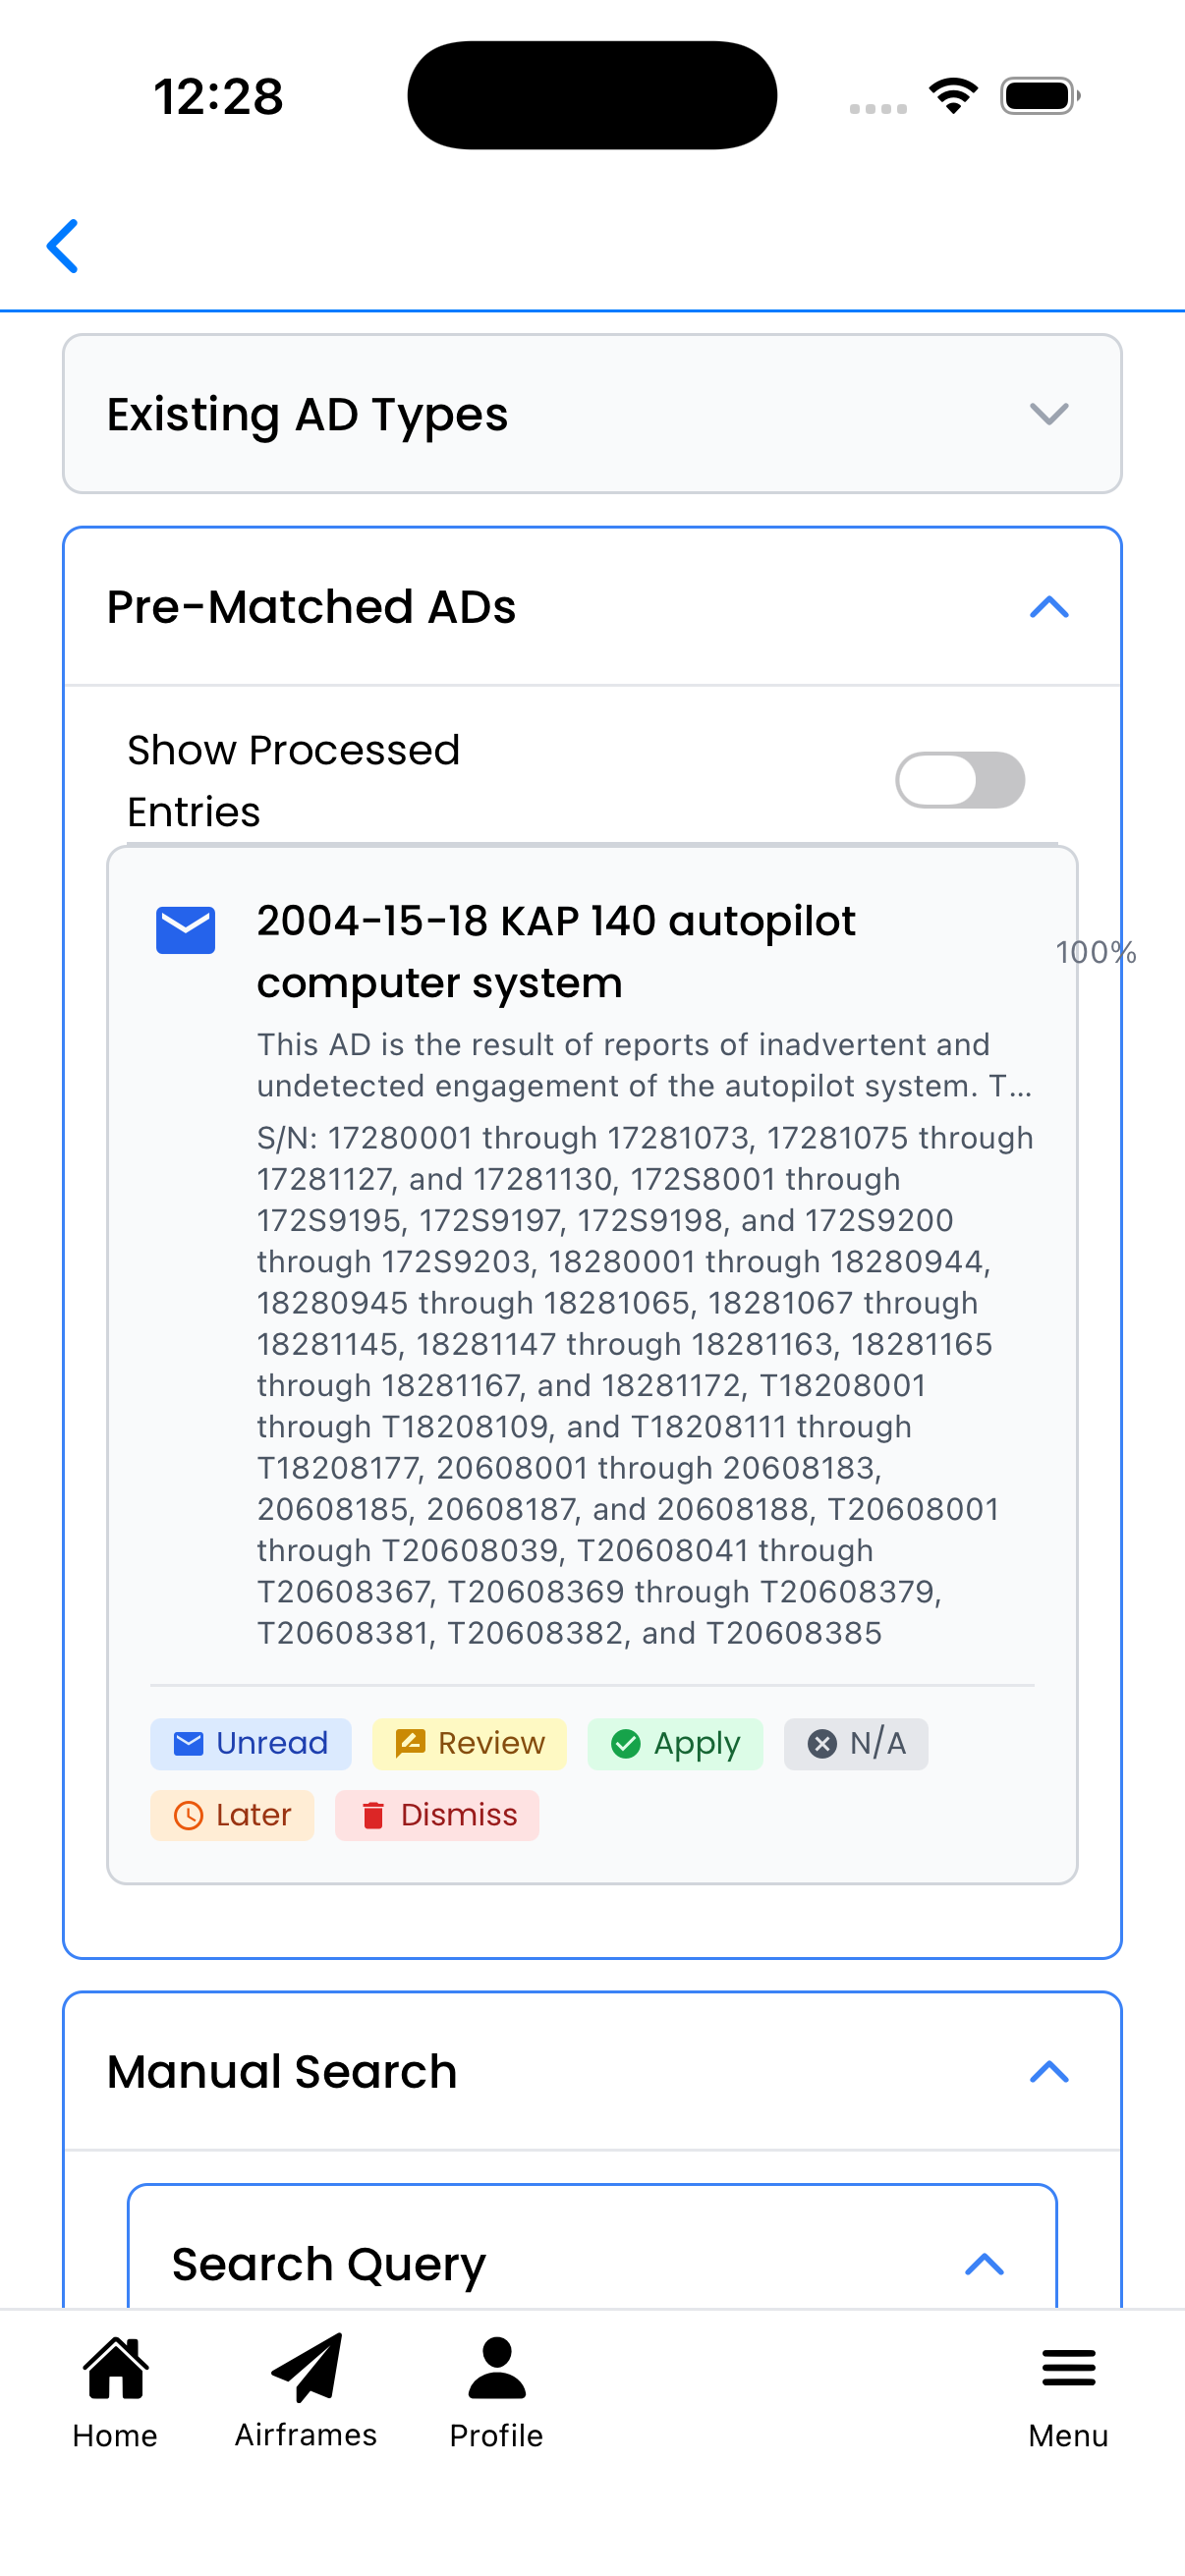This screenshot has width=1185, height=2576.
Task: Select the envelope icon on the AD entry
Action: pos(186,929)
